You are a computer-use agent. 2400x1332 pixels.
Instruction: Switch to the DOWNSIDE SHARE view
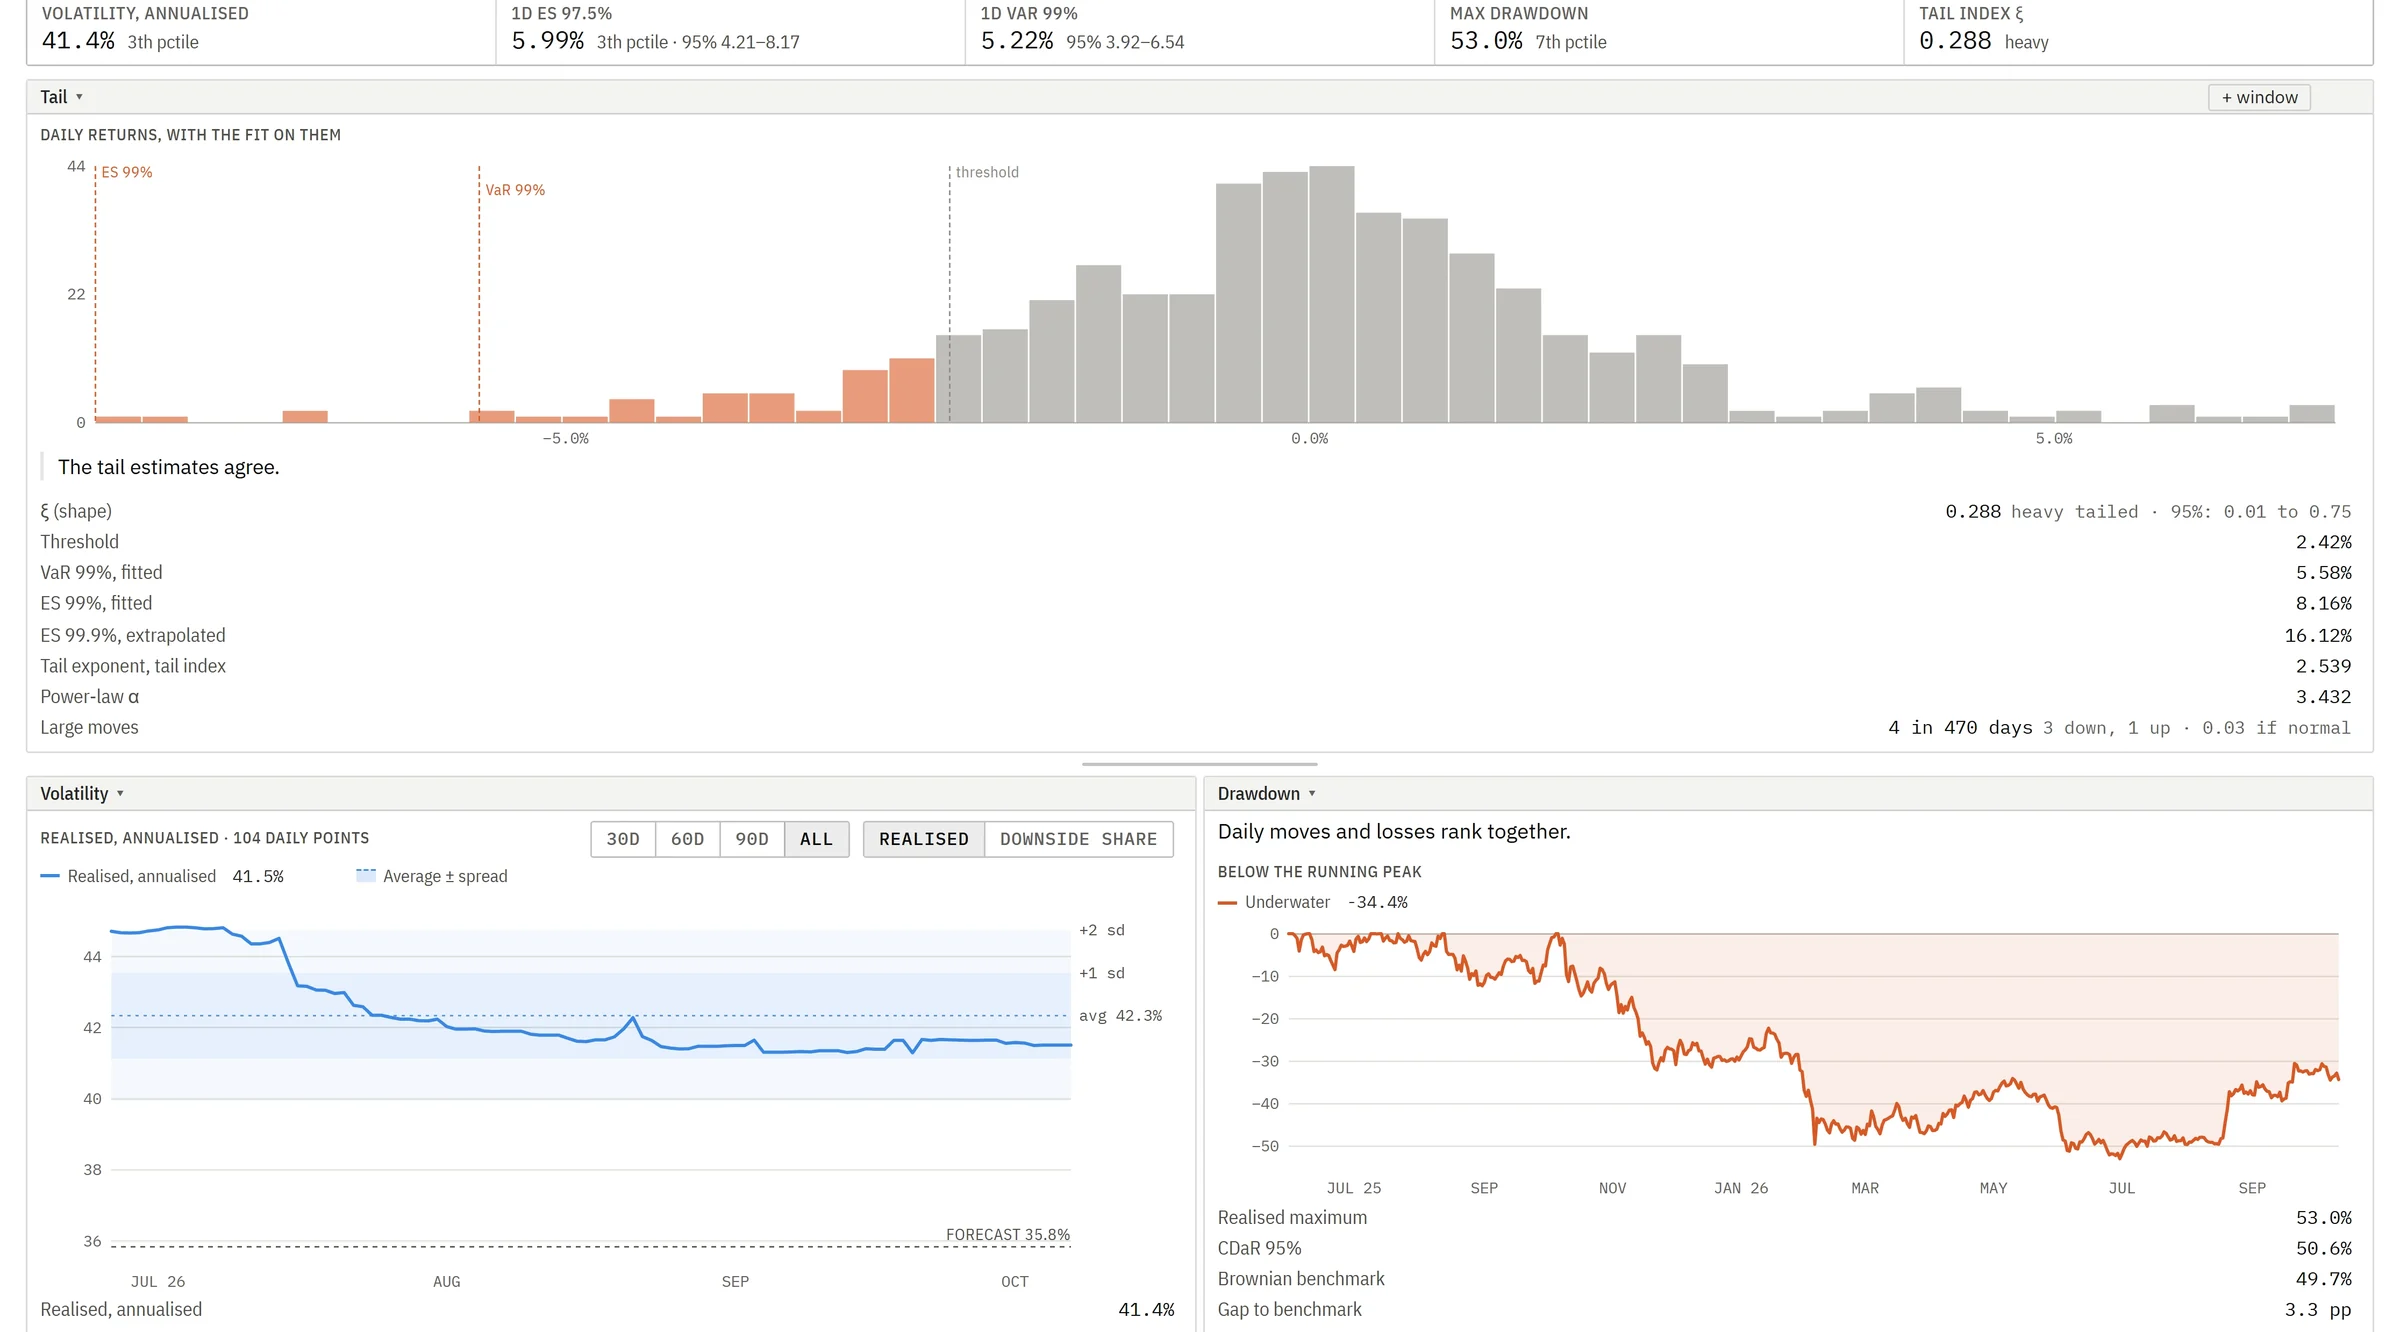(1078, 839)
